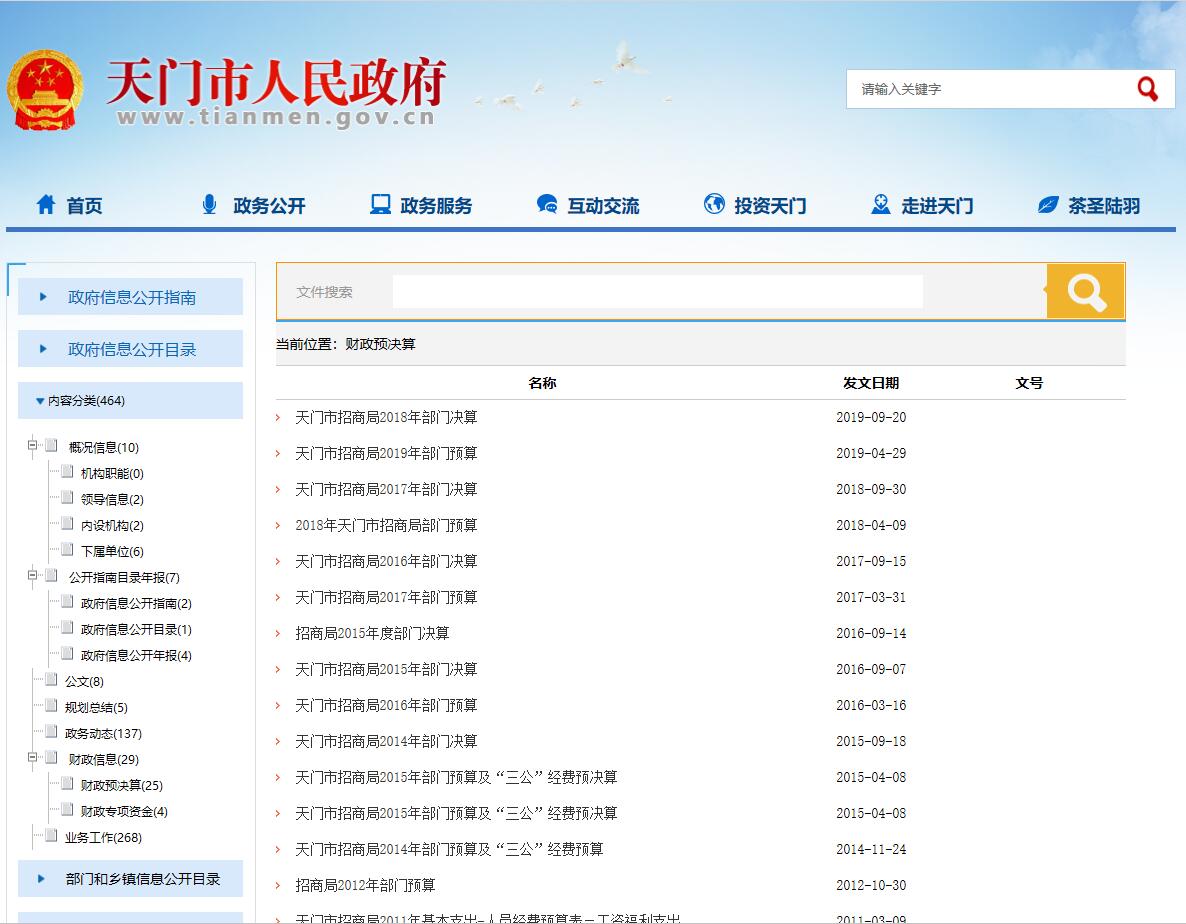Select the 财政预决算(25) tree item
1186x924 pixels.
tap(121, 785)
